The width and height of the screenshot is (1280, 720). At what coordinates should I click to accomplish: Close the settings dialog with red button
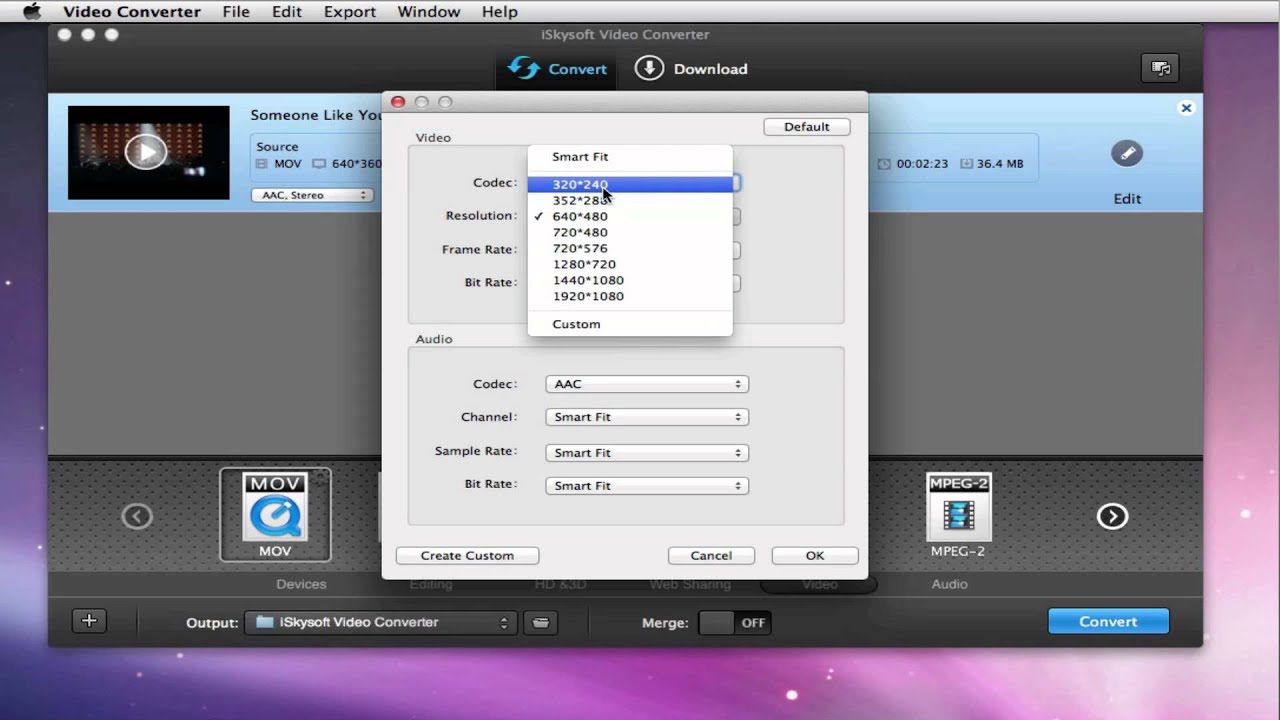[x=398, y=102]
